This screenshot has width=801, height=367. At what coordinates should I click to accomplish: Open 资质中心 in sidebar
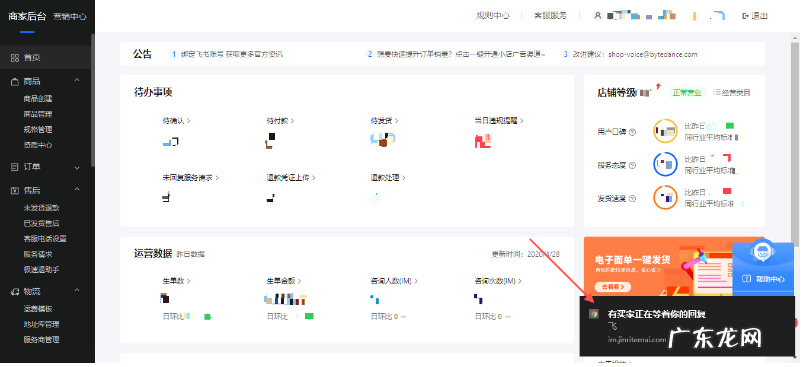tap(38, 145)
